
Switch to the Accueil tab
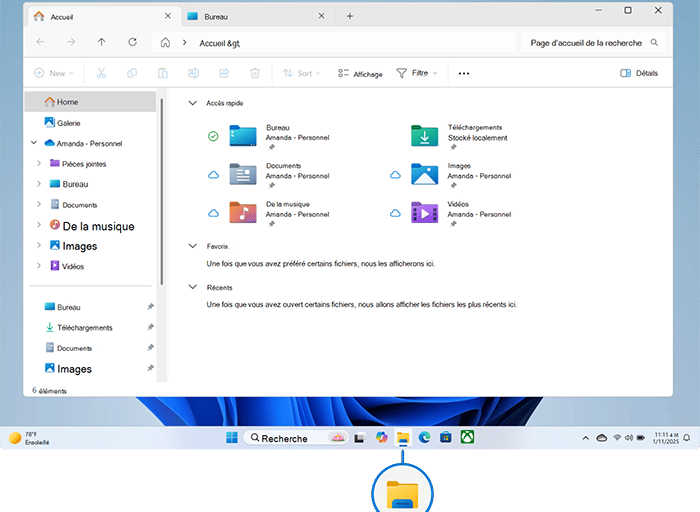(103, 17)
